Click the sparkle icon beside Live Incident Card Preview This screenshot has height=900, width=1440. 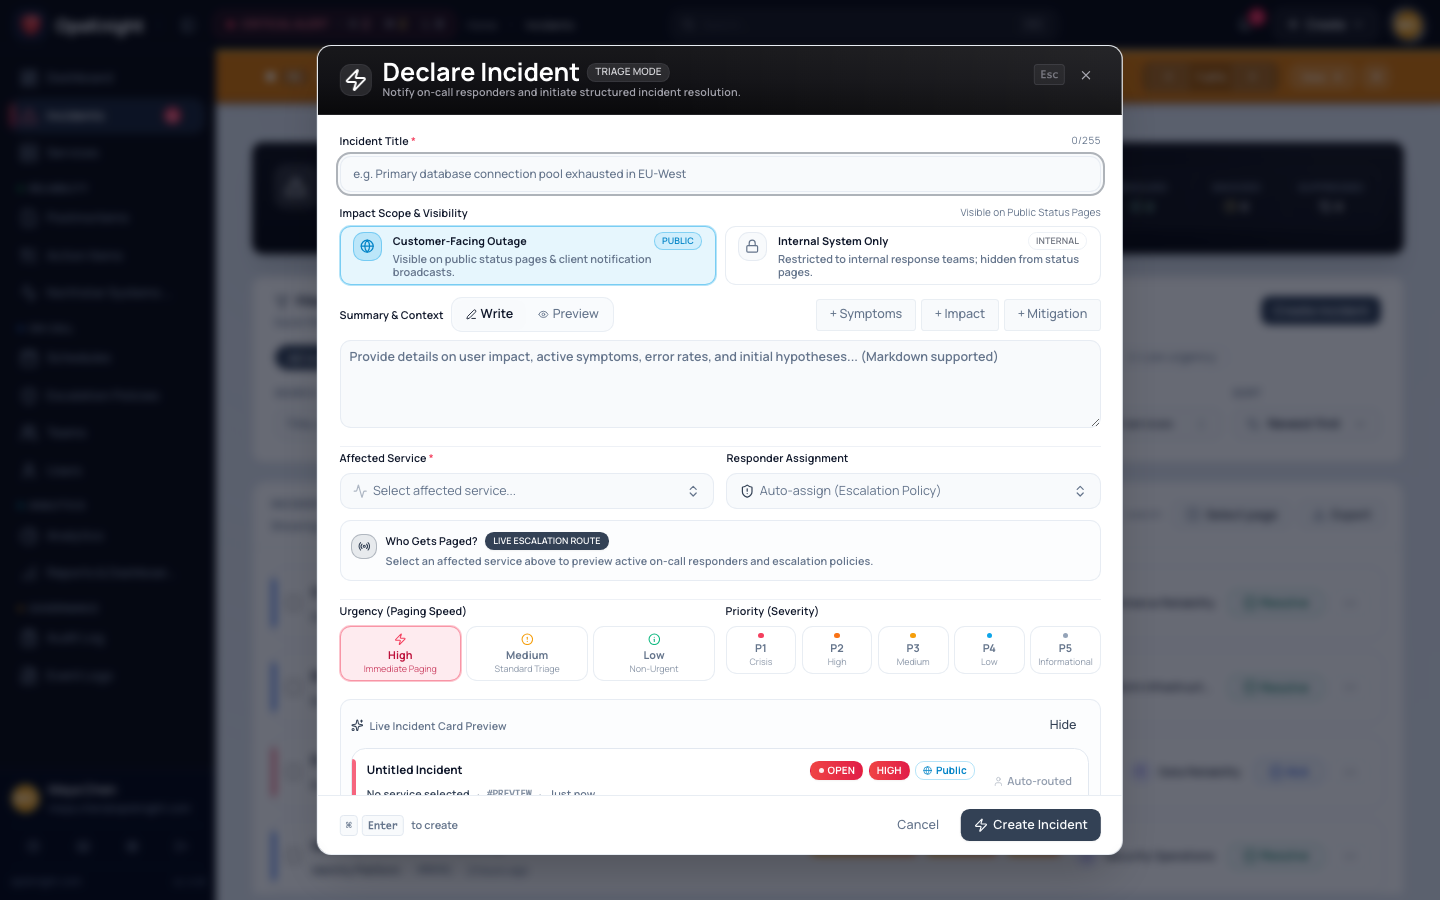click(357, 726)
